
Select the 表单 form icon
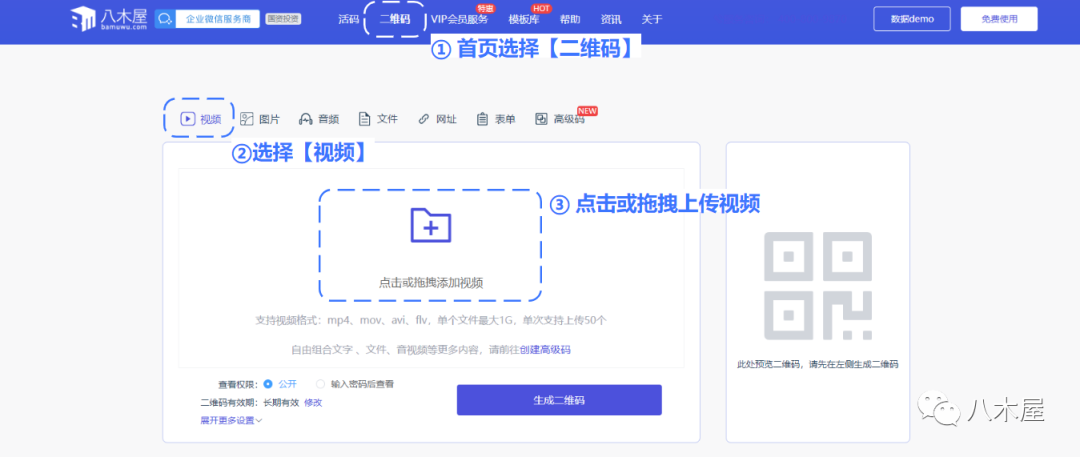[483, 119]
